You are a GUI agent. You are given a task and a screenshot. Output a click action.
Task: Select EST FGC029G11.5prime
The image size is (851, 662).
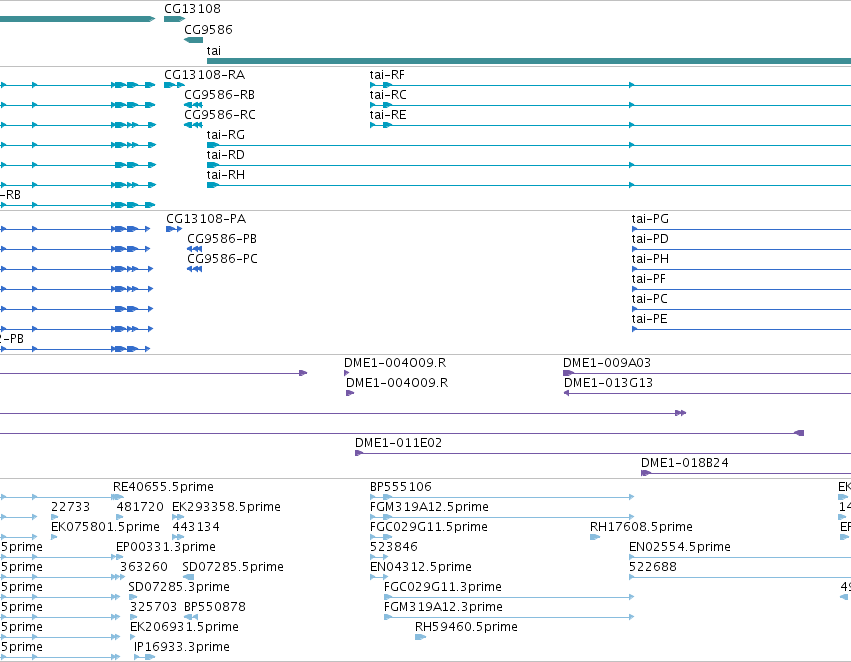coord(428,527)
